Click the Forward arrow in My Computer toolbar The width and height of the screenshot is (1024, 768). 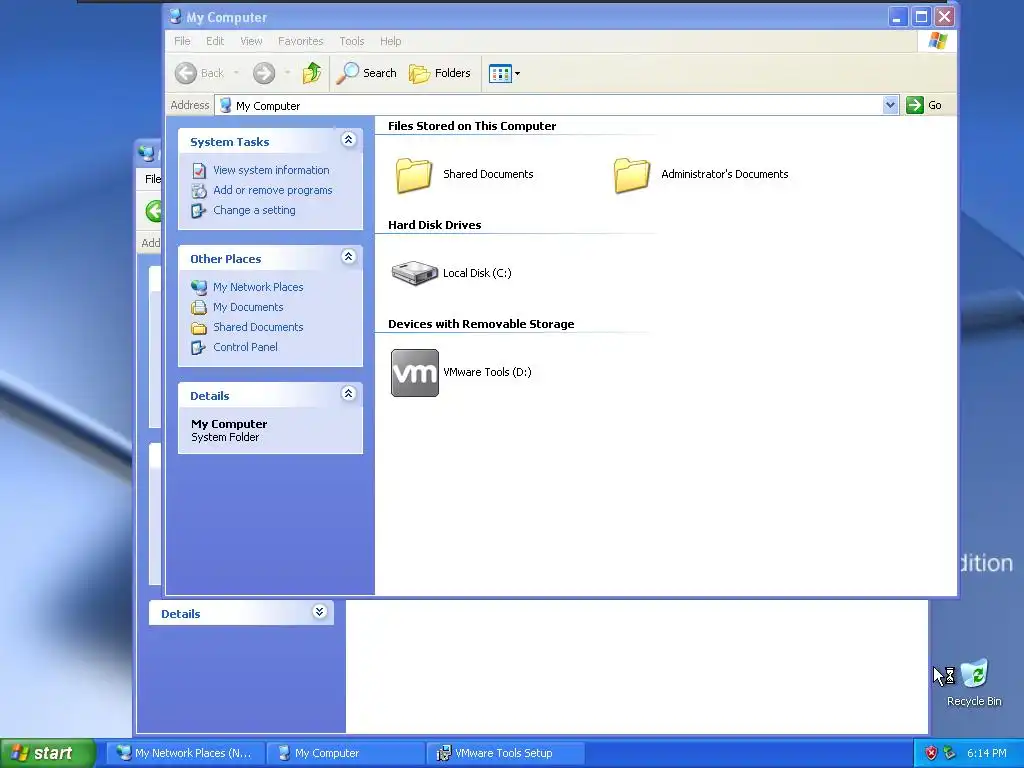pos(264,73)
